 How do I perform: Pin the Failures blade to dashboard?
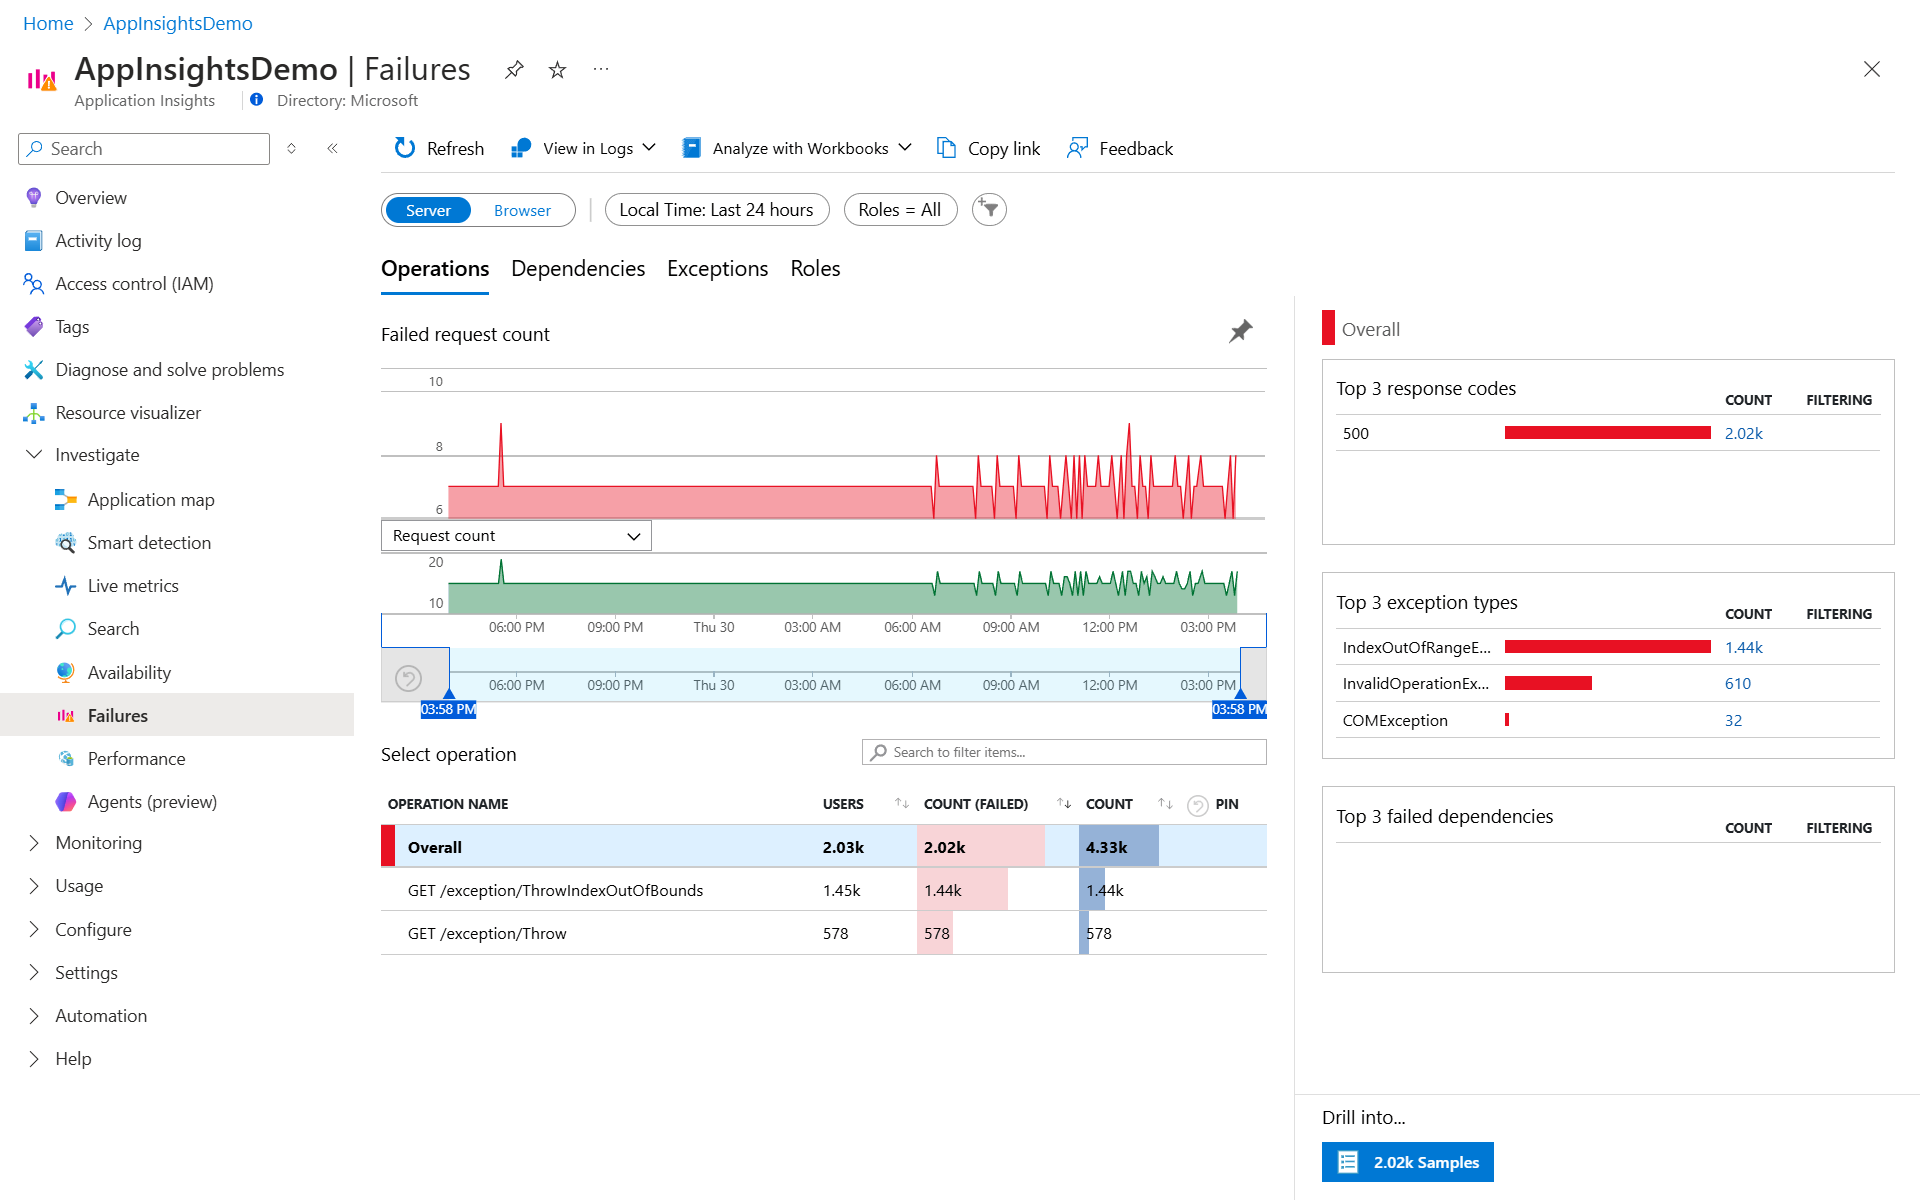coord(514,70)
